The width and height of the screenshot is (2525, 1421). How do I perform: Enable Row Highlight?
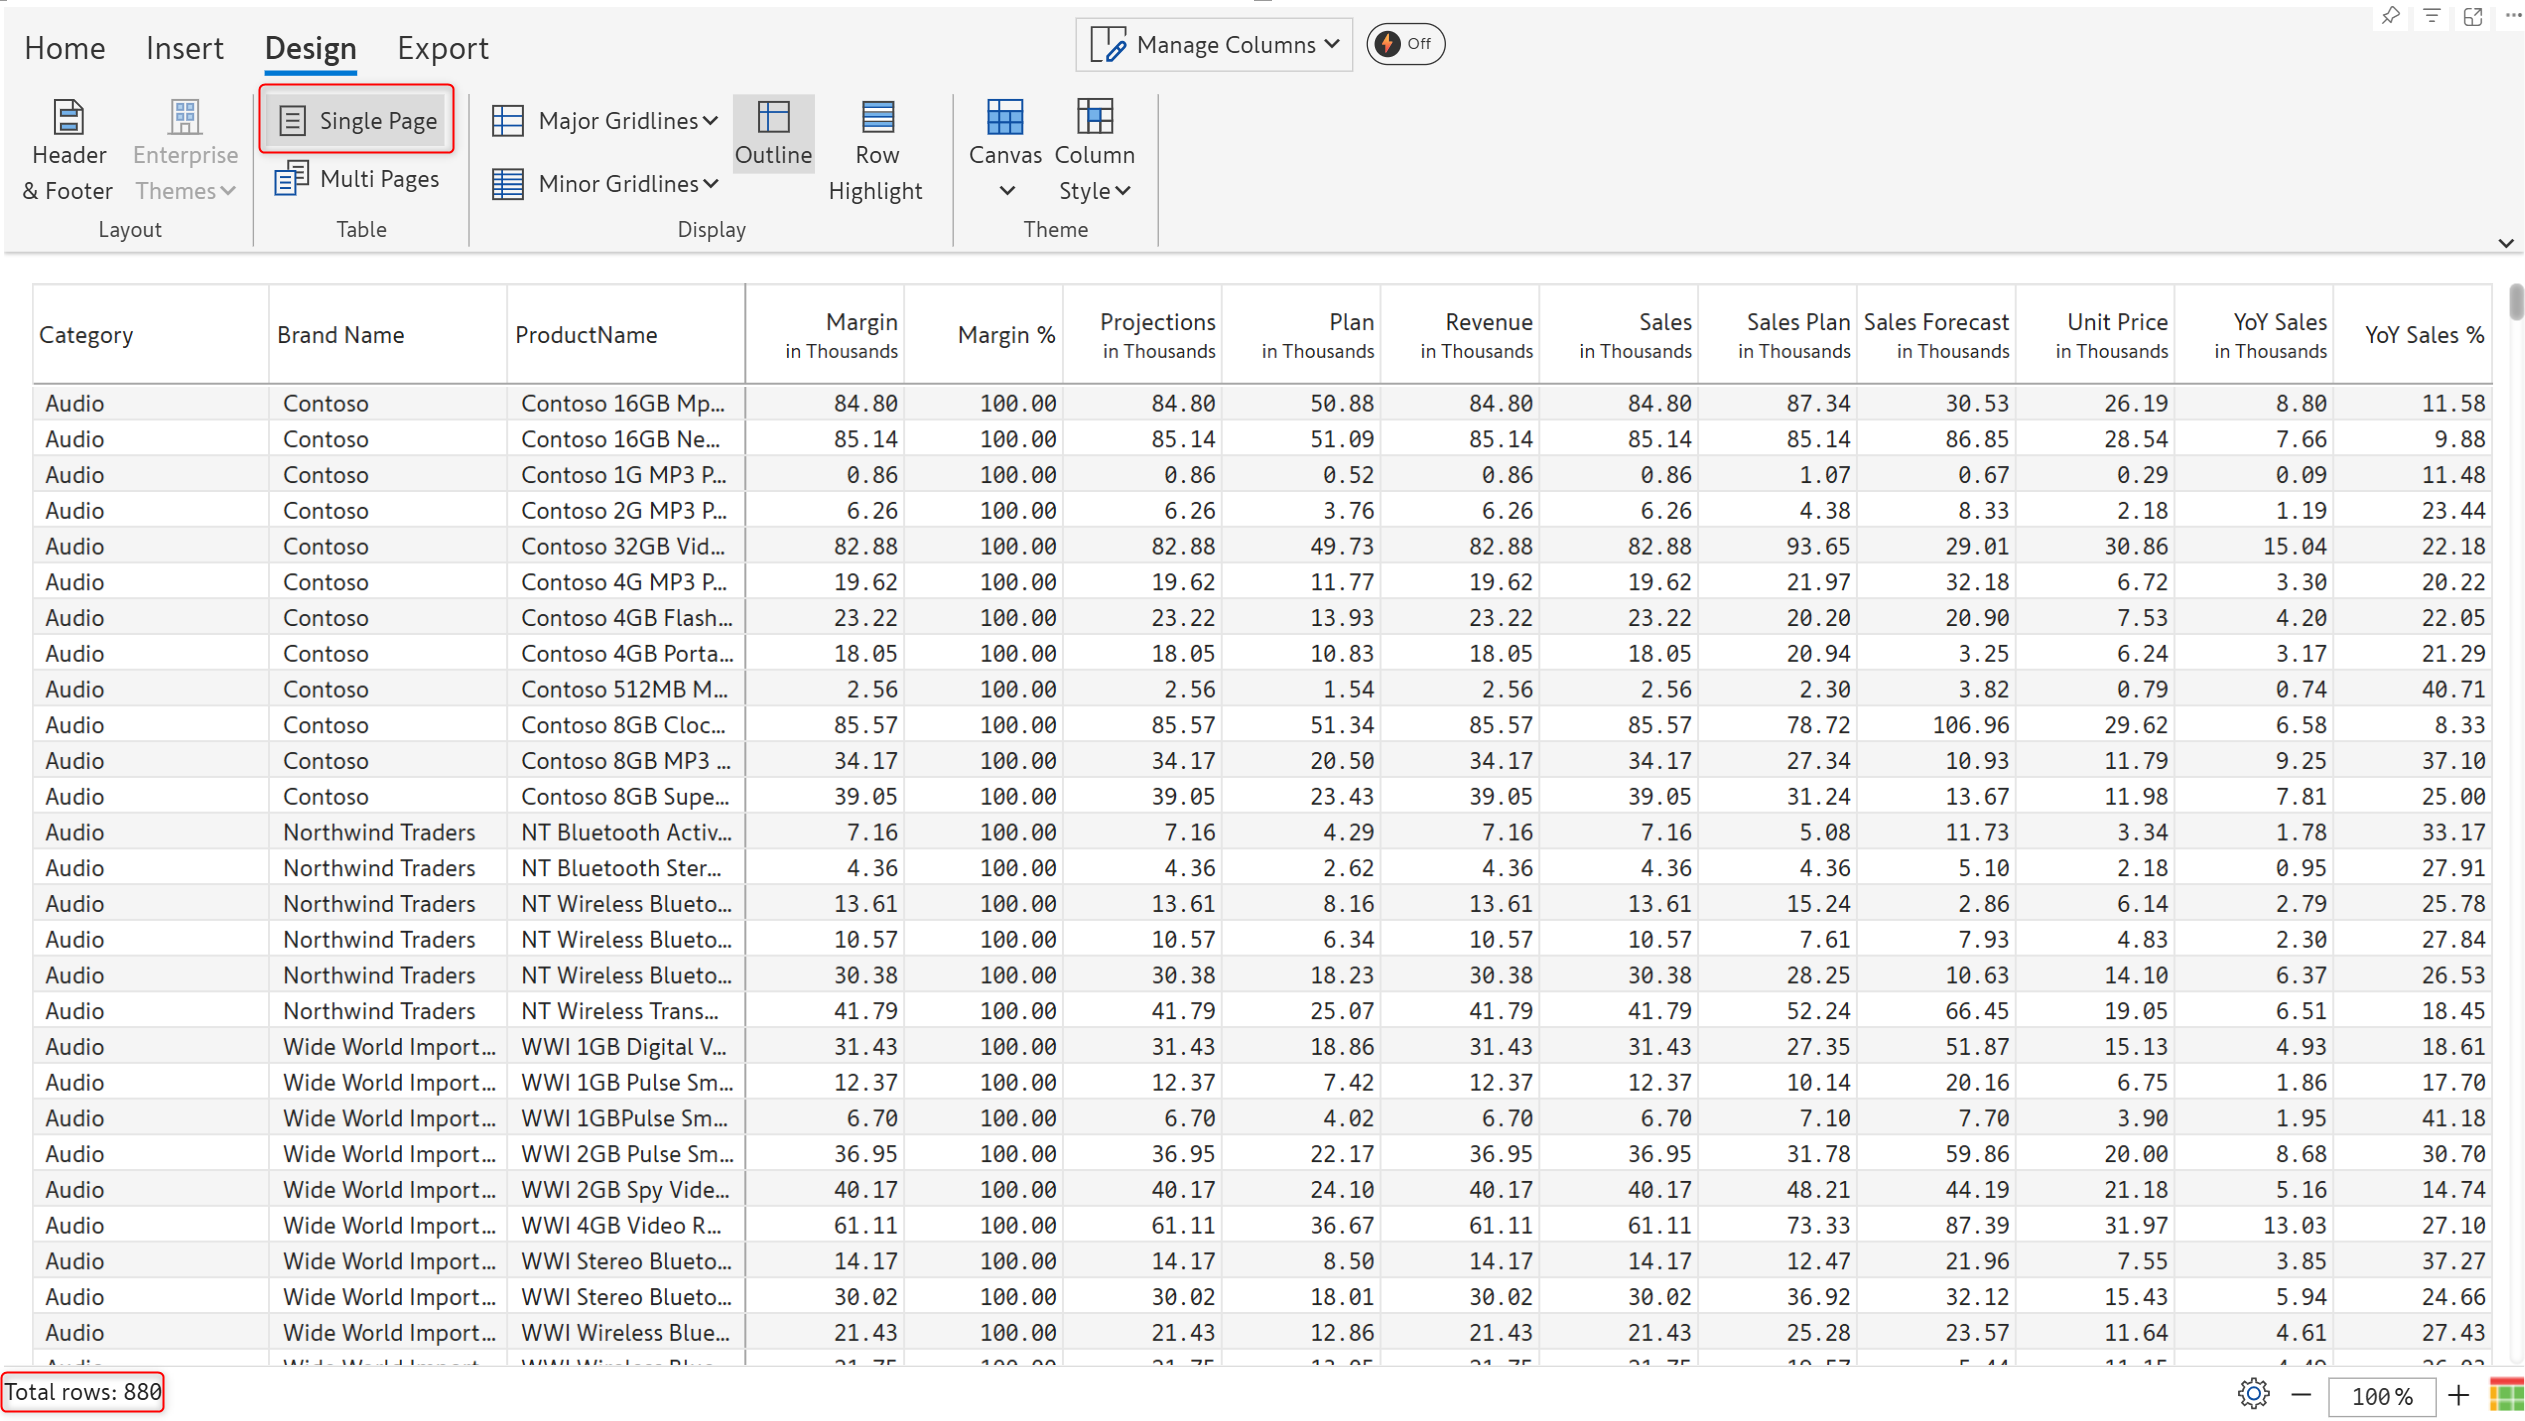pos(876,150)
